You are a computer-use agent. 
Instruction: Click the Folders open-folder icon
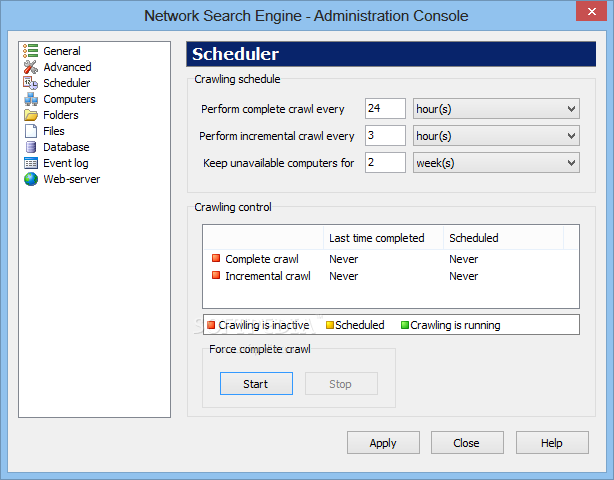click(31, 115)
